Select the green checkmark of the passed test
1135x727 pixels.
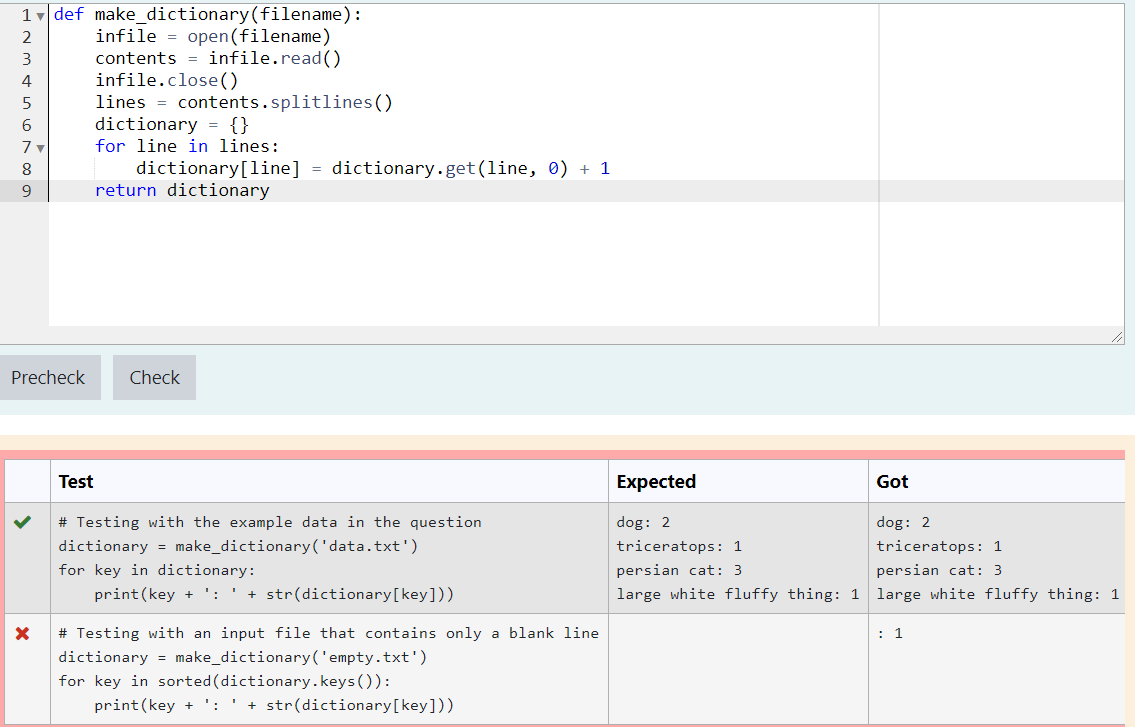22,522
